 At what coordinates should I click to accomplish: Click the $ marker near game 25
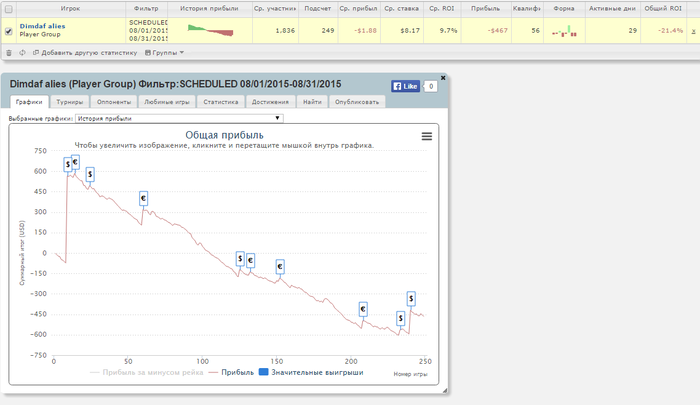pyautogui.click(x=90, y=174)
